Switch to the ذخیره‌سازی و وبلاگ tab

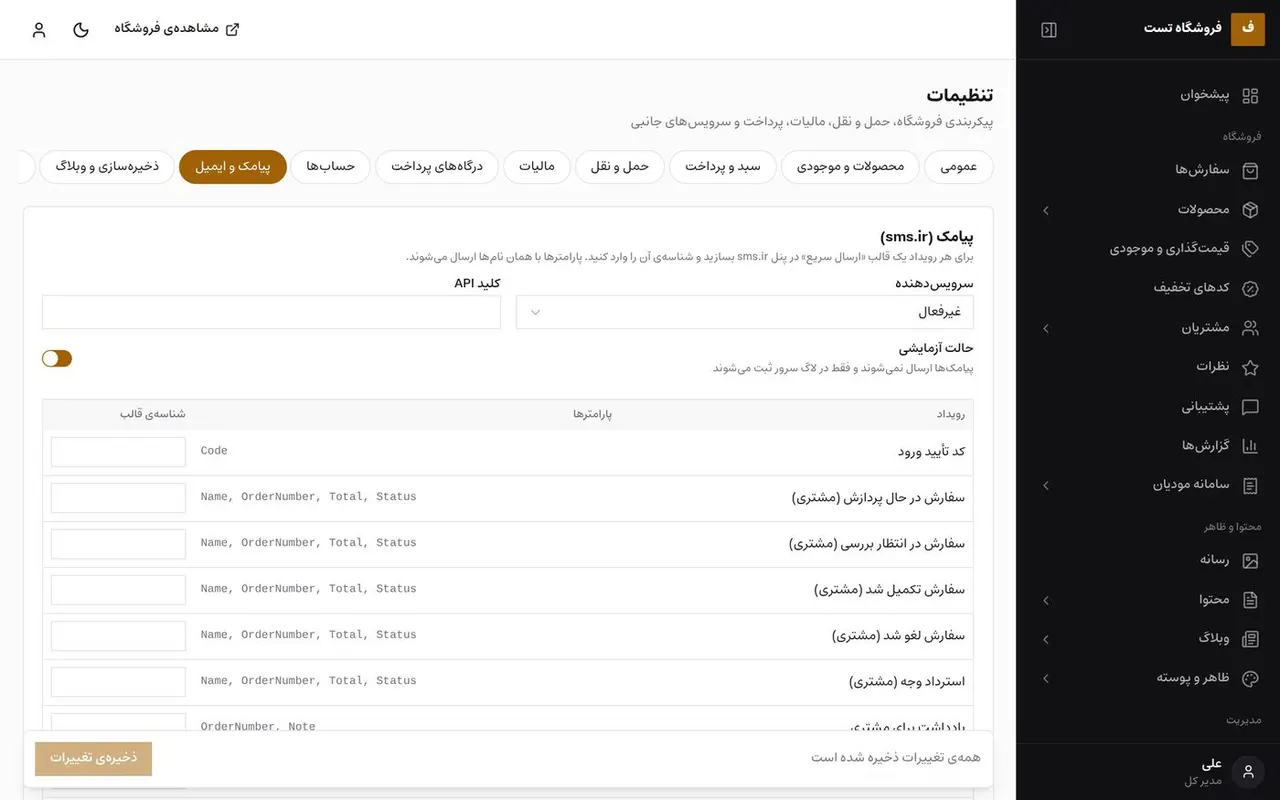[x=107, y=167]
